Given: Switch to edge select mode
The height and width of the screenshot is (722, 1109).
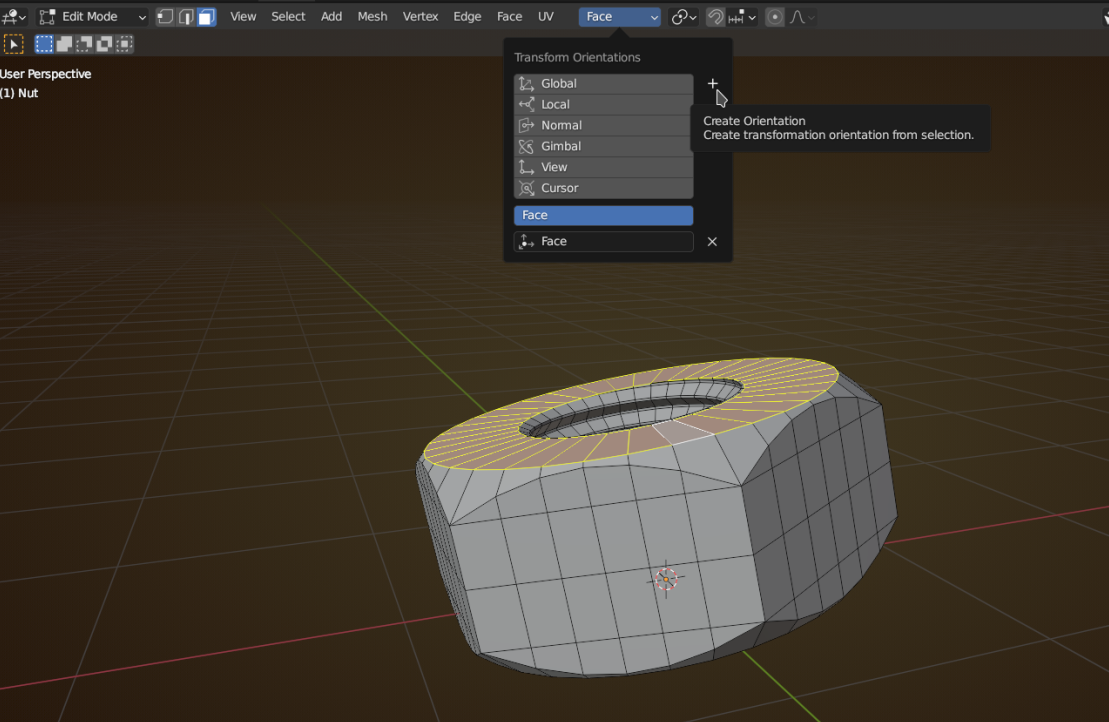Looking at the screenshot, I should tap(186, 17).
